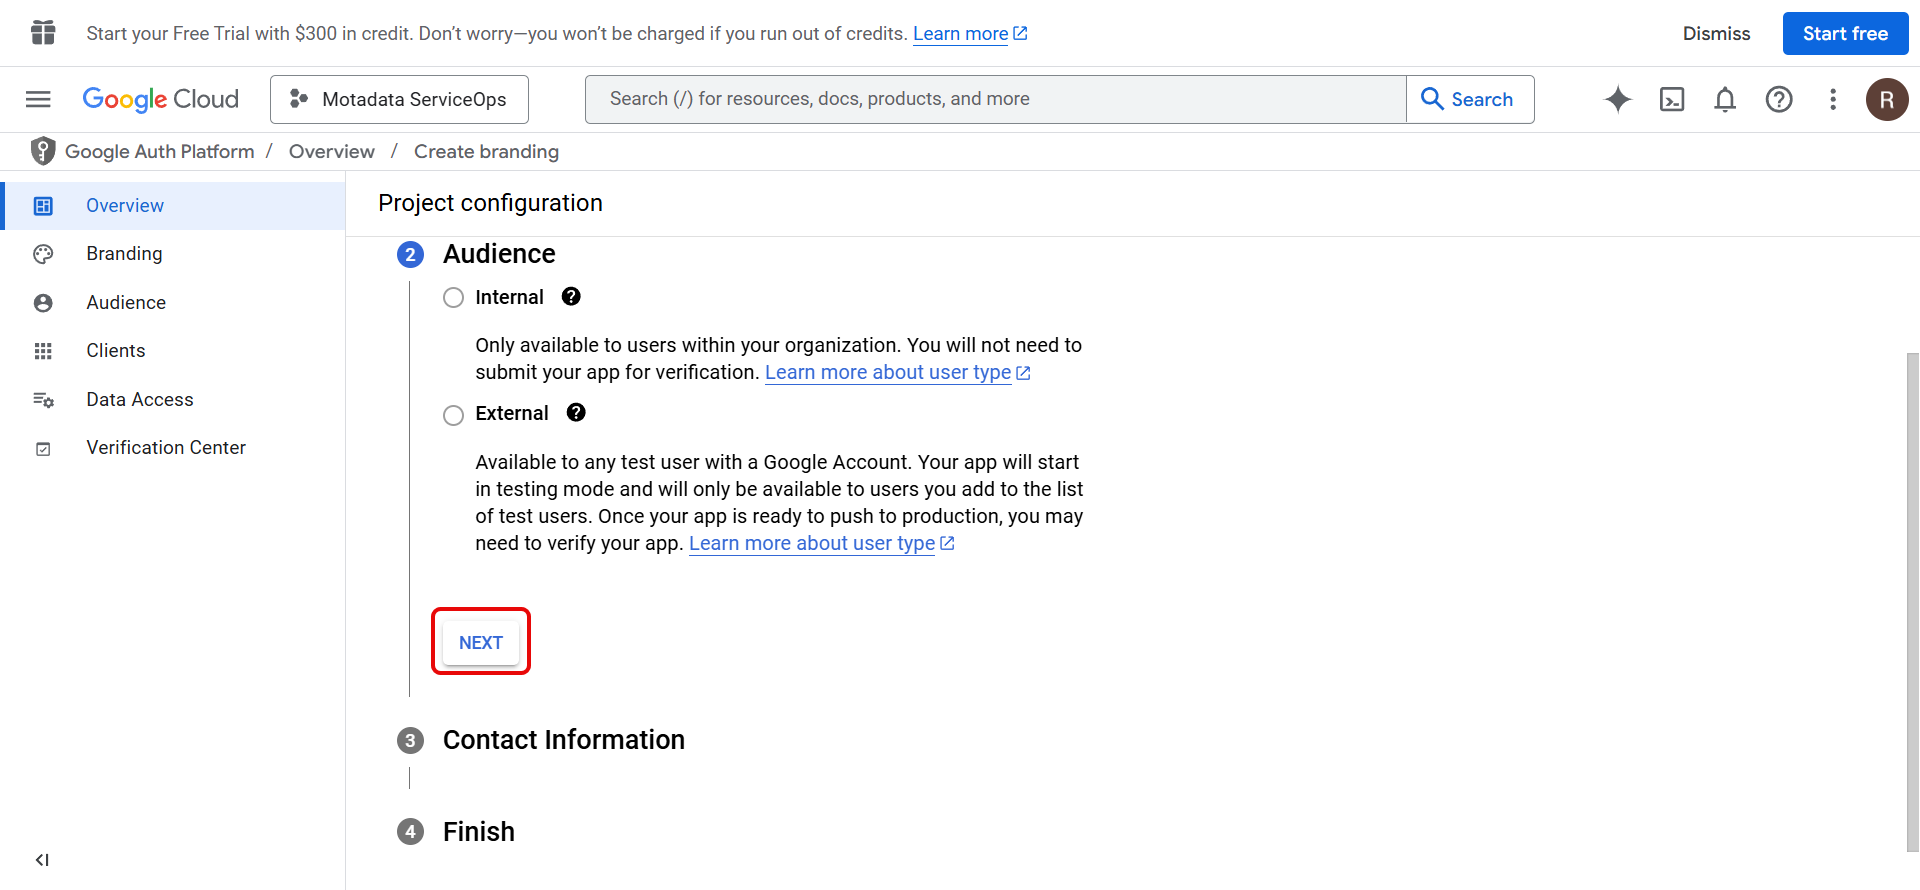This screenshot has height=890, width=1920.
Task: Open Verification Center in the sidebar
Action: click(x=165, y=448)
